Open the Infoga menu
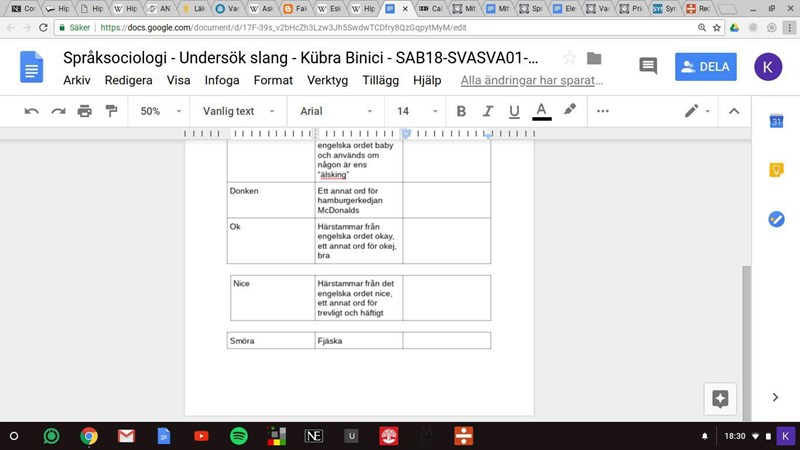This screenshot has height=450, width=800. pyautogui.click(x=222, y=80)
